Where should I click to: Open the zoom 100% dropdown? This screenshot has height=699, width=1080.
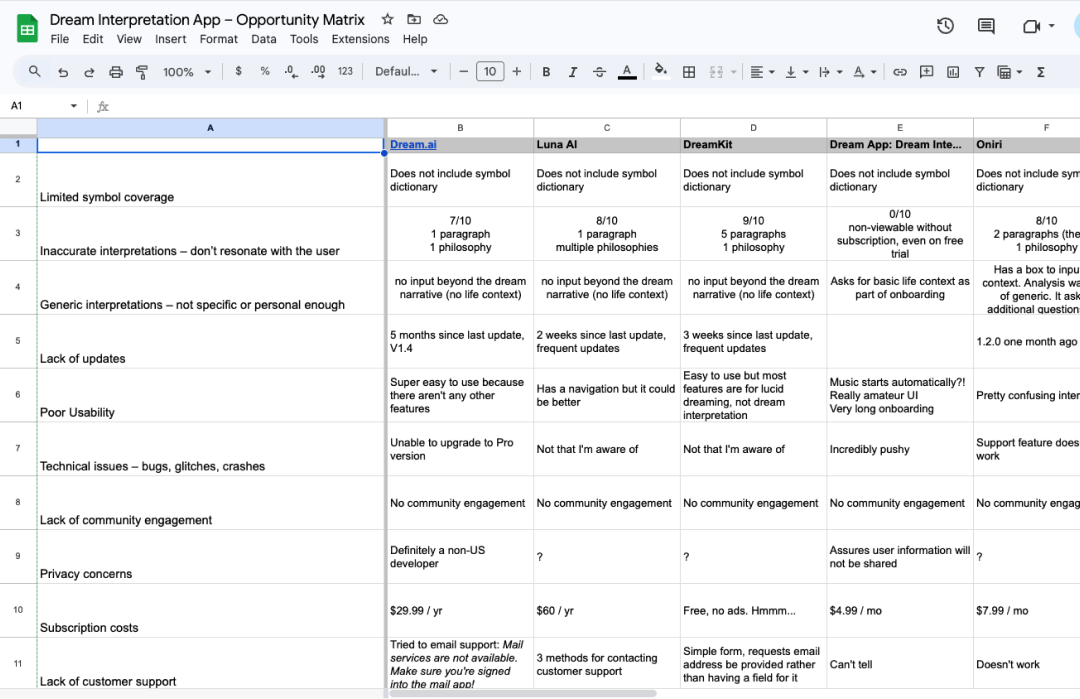tap(187, 72)
